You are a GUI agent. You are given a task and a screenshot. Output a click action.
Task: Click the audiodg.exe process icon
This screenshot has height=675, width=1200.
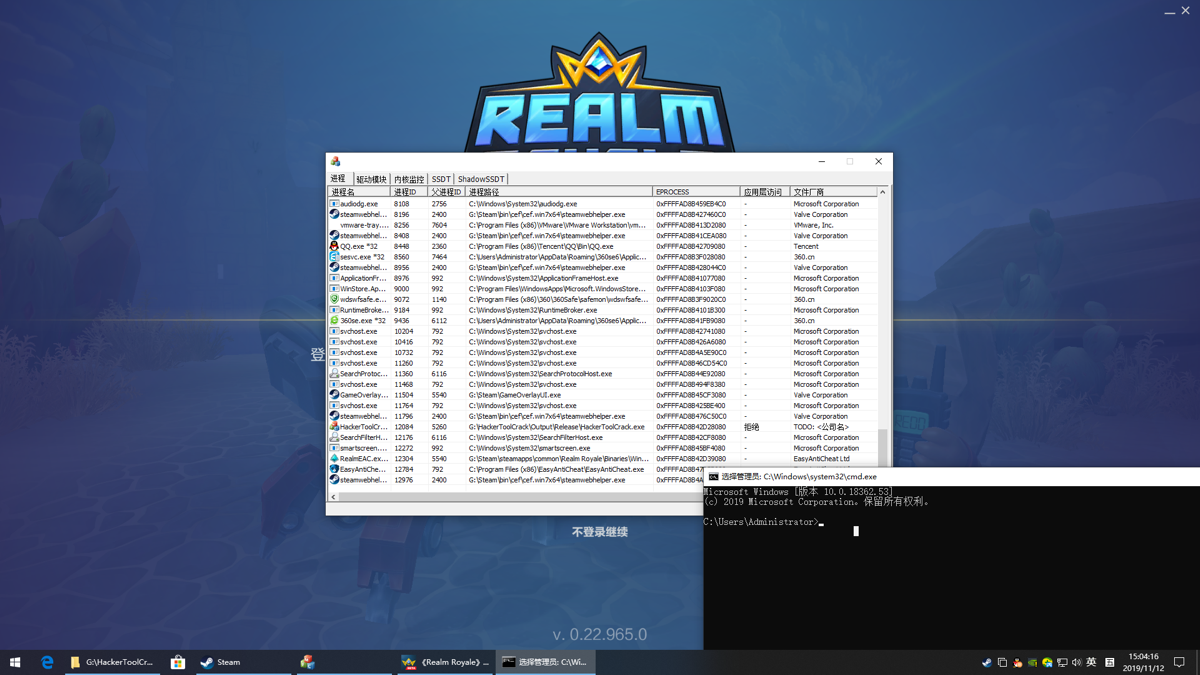pos(334,204)
